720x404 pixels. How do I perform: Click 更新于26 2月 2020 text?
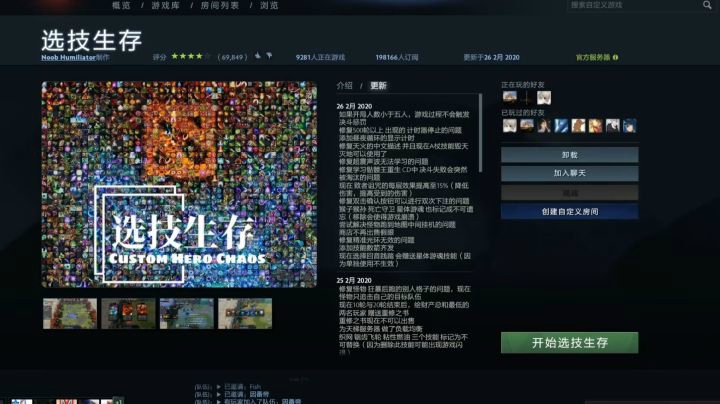coord(491,57)
